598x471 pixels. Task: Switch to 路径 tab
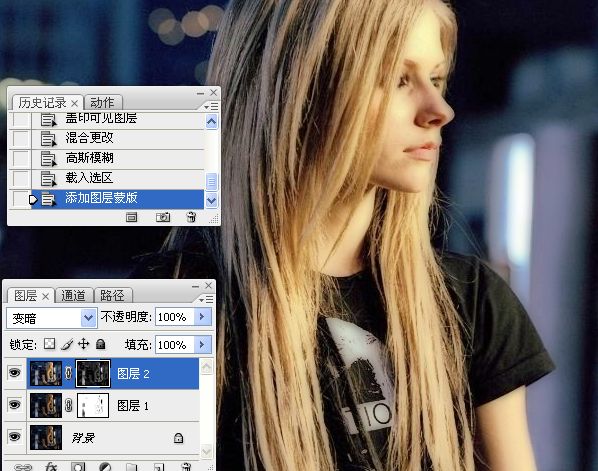pyautogui.click(x=113, y=296)
